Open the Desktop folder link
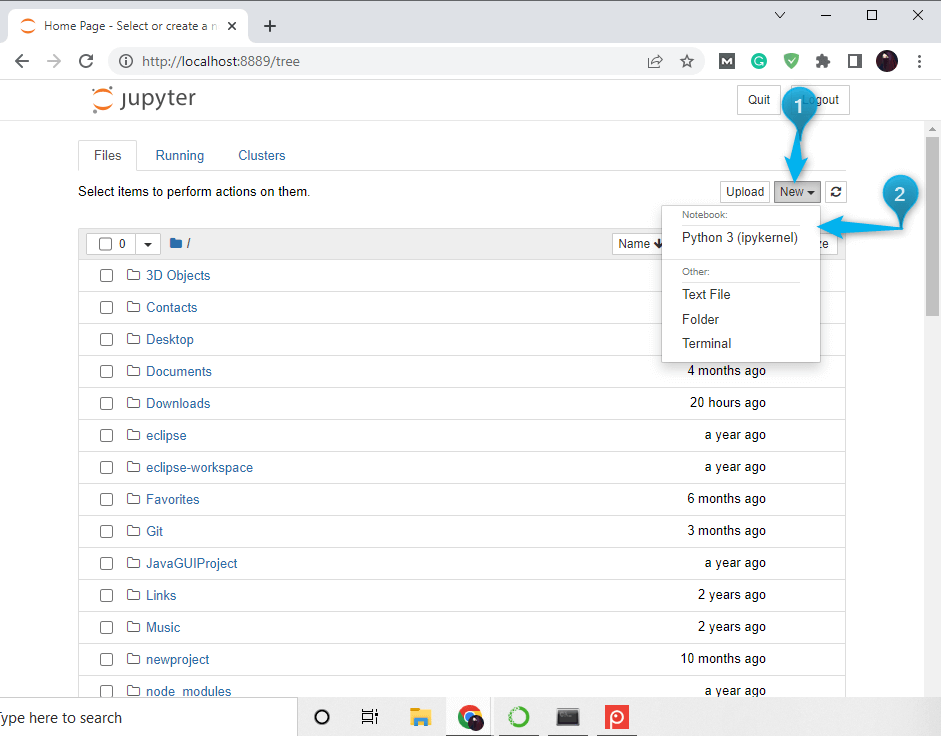 click(x=170, y=339)
